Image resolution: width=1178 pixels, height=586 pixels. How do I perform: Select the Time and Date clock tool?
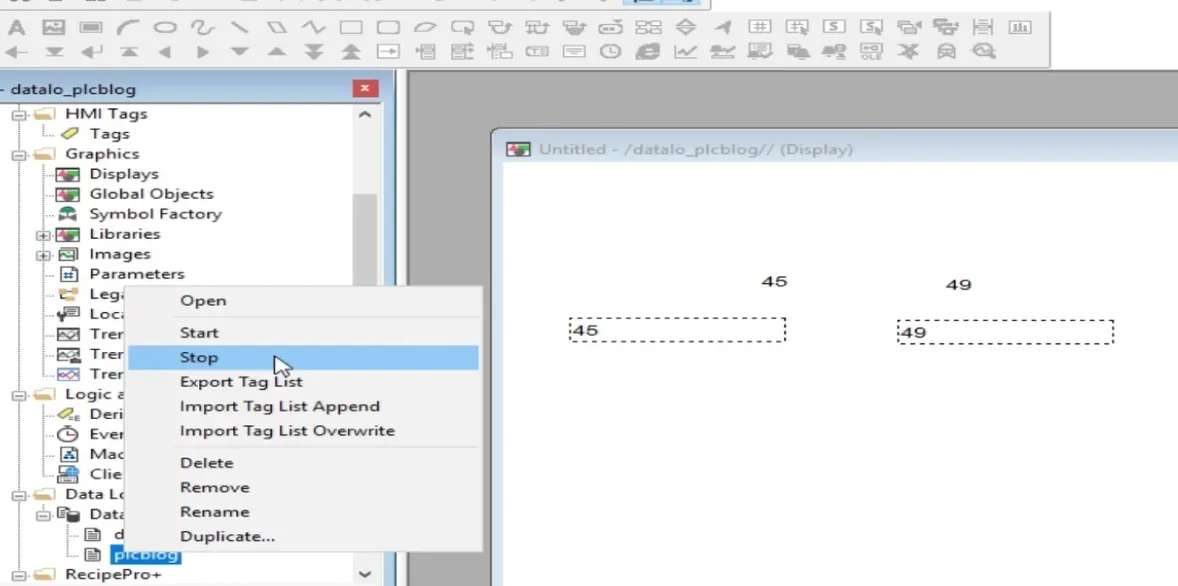(x=611, y=52)
